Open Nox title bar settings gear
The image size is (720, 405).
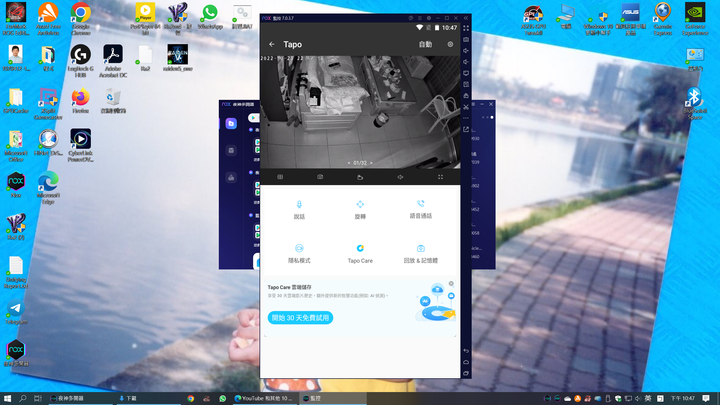(428, 18)
